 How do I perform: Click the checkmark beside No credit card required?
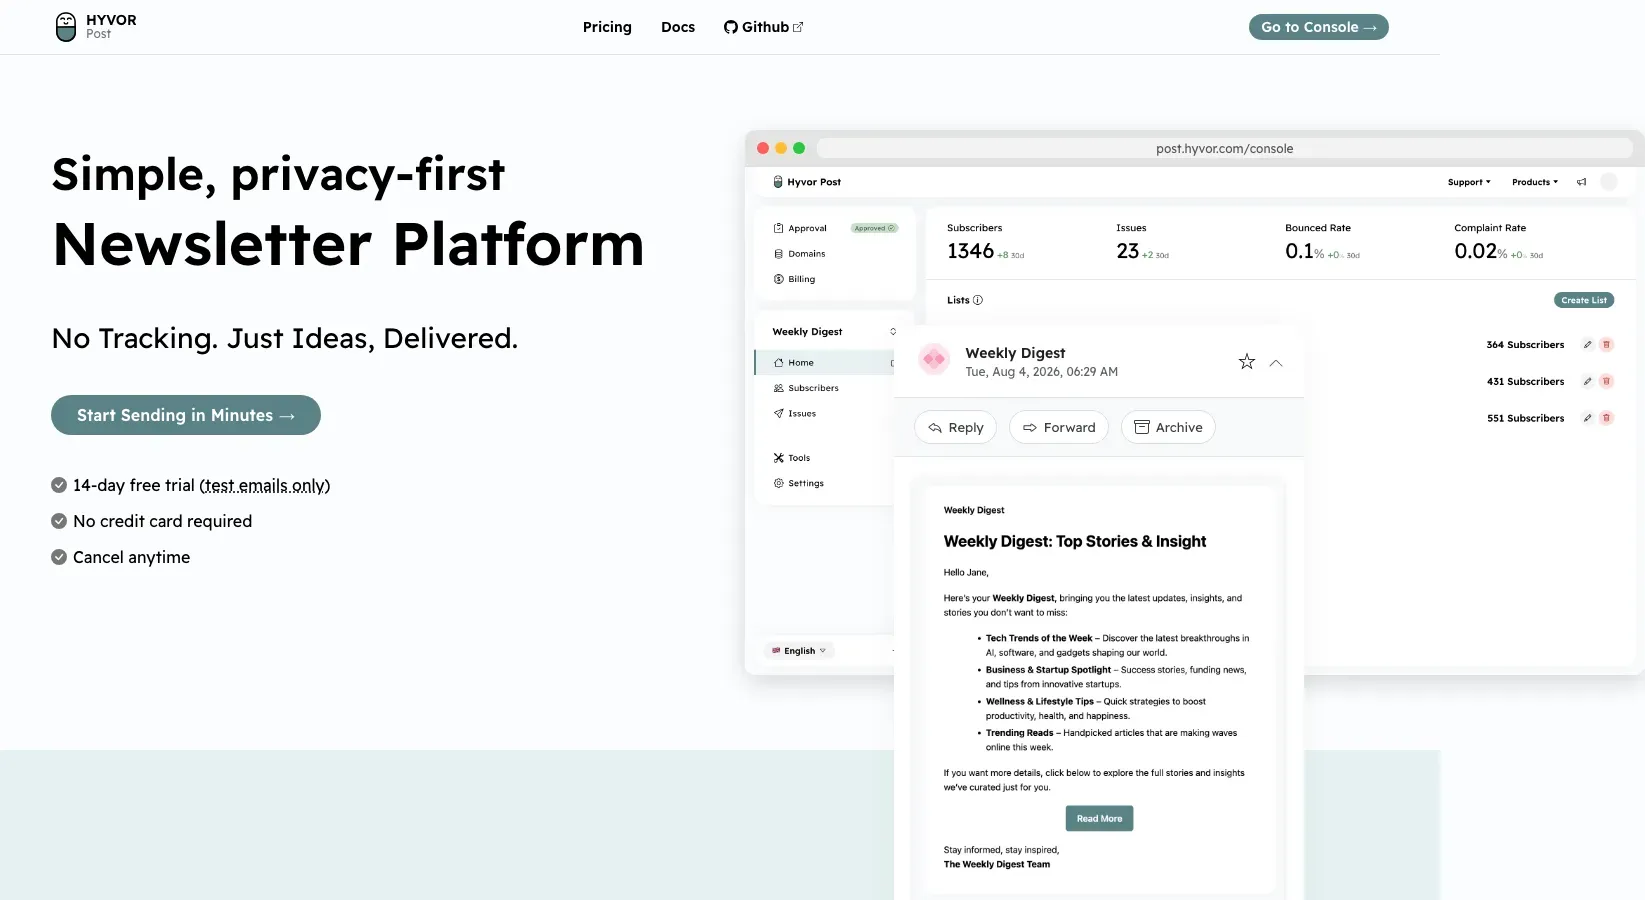pyautogui.click(x=59, y=521)
